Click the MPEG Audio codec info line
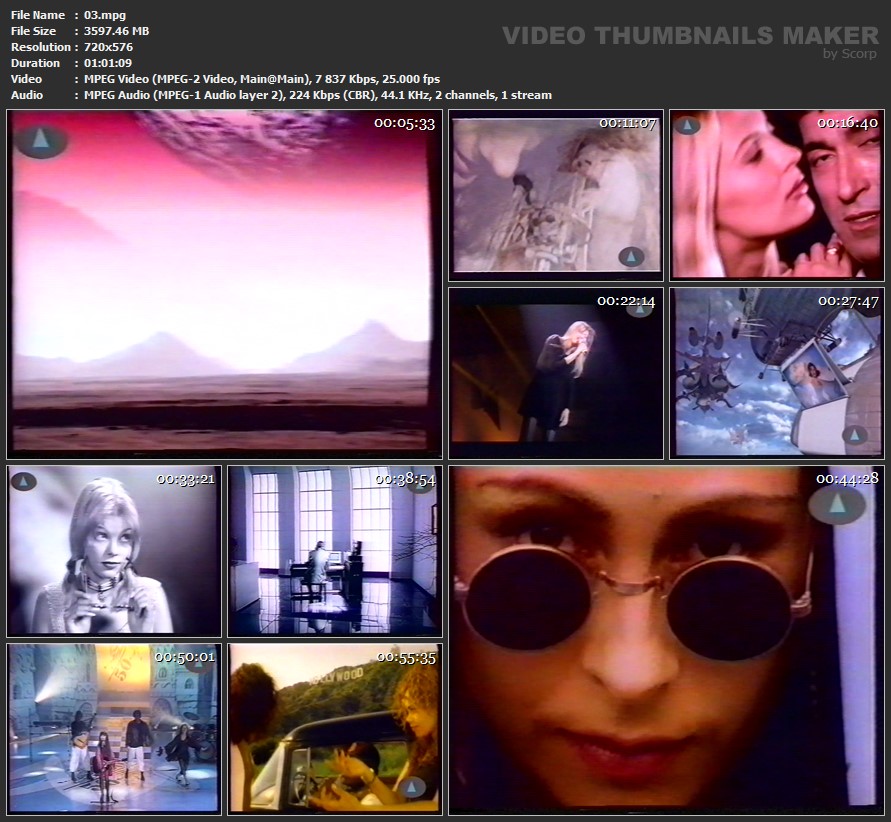This screenshot has height=822, width=891. coord(318,95)
